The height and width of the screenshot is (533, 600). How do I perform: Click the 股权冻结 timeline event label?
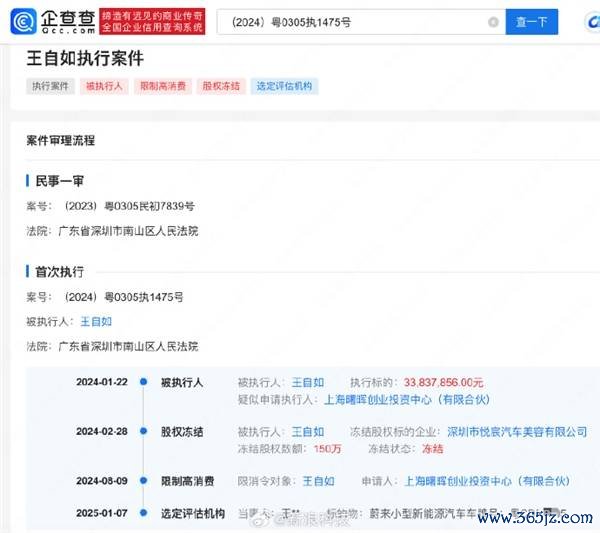[x=182, y=432]
